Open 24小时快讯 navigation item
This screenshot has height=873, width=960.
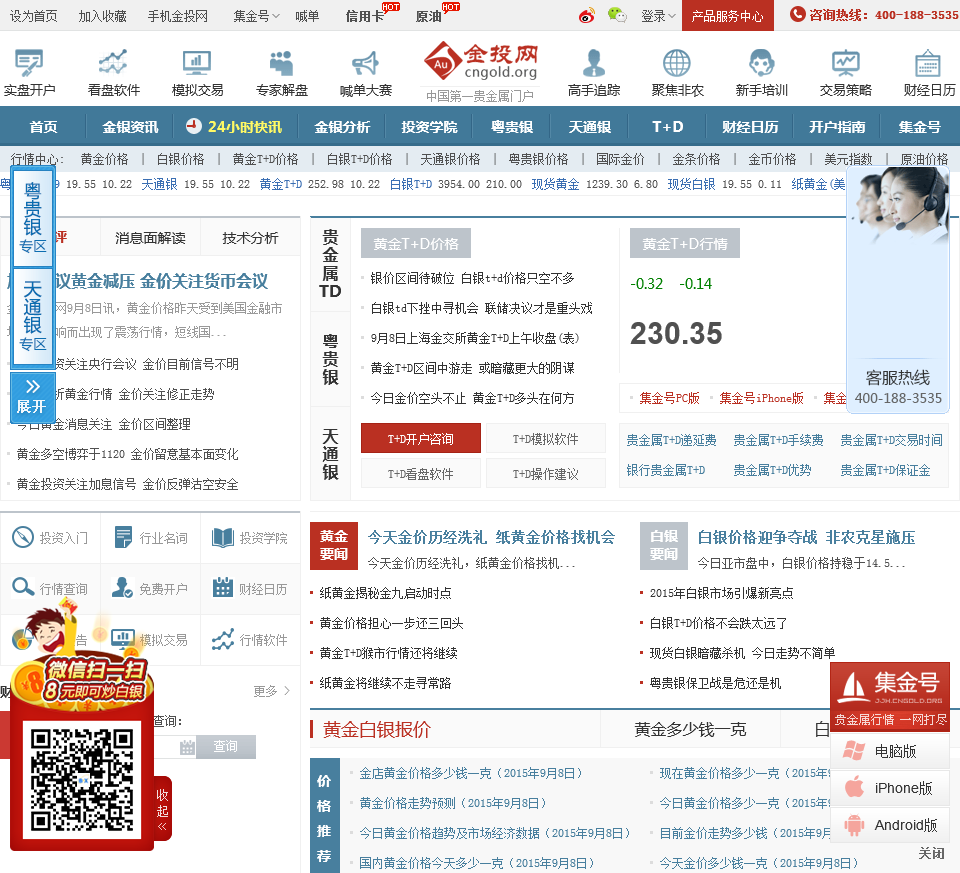click(x=234, y=127)
